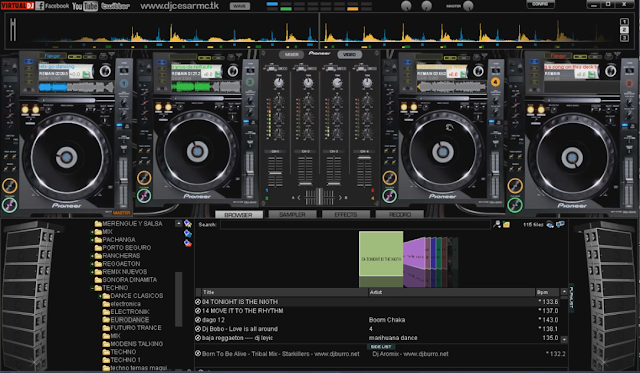Expand the RANCHERAS folder
The width and height of the screenshot is (640, 373).
(x=93, y=256)
